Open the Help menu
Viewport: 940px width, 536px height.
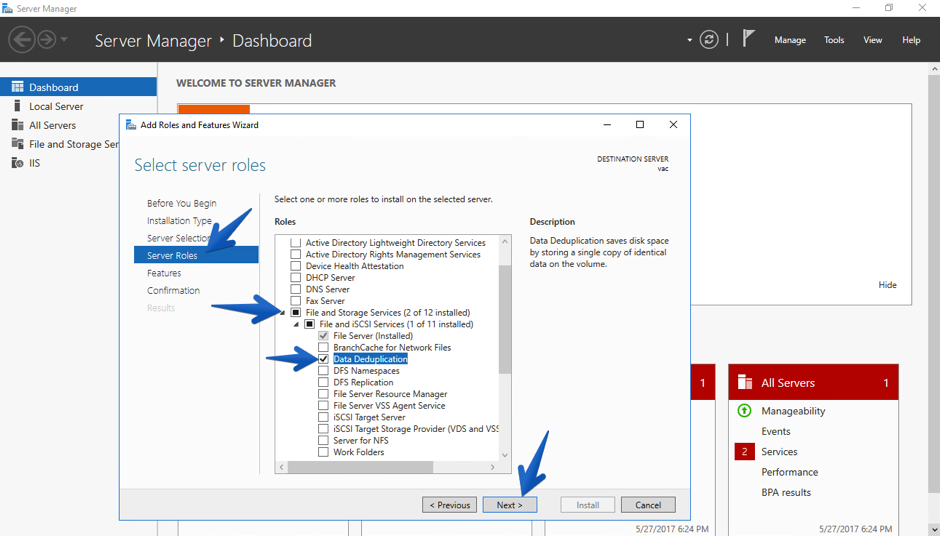911,40
